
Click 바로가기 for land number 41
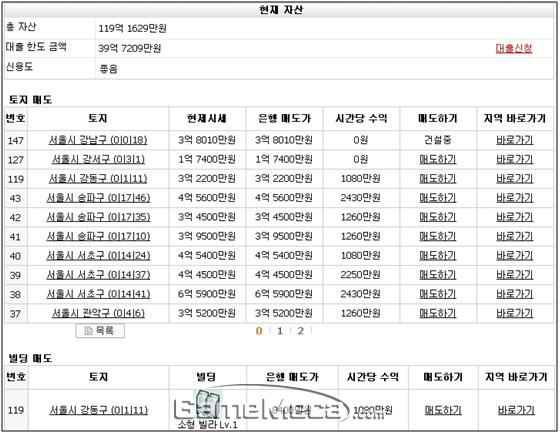(x=515, y=237)
